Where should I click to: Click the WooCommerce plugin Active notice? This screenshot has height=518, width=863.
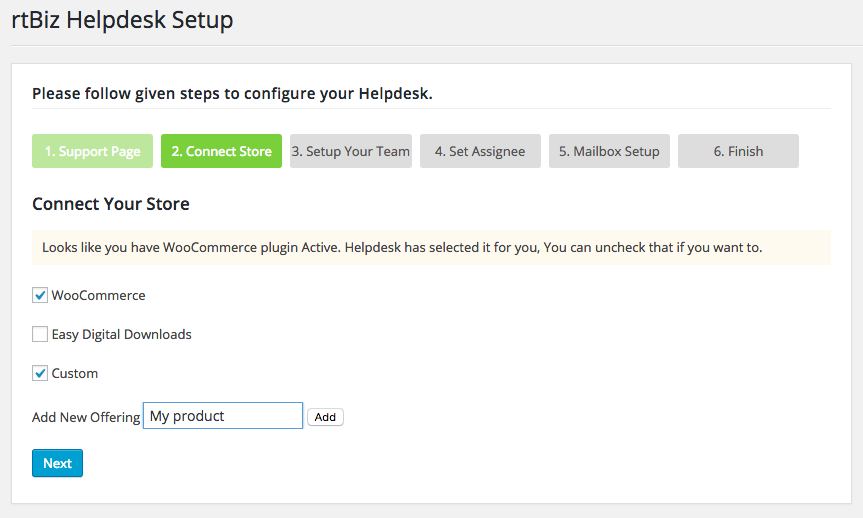402,247
